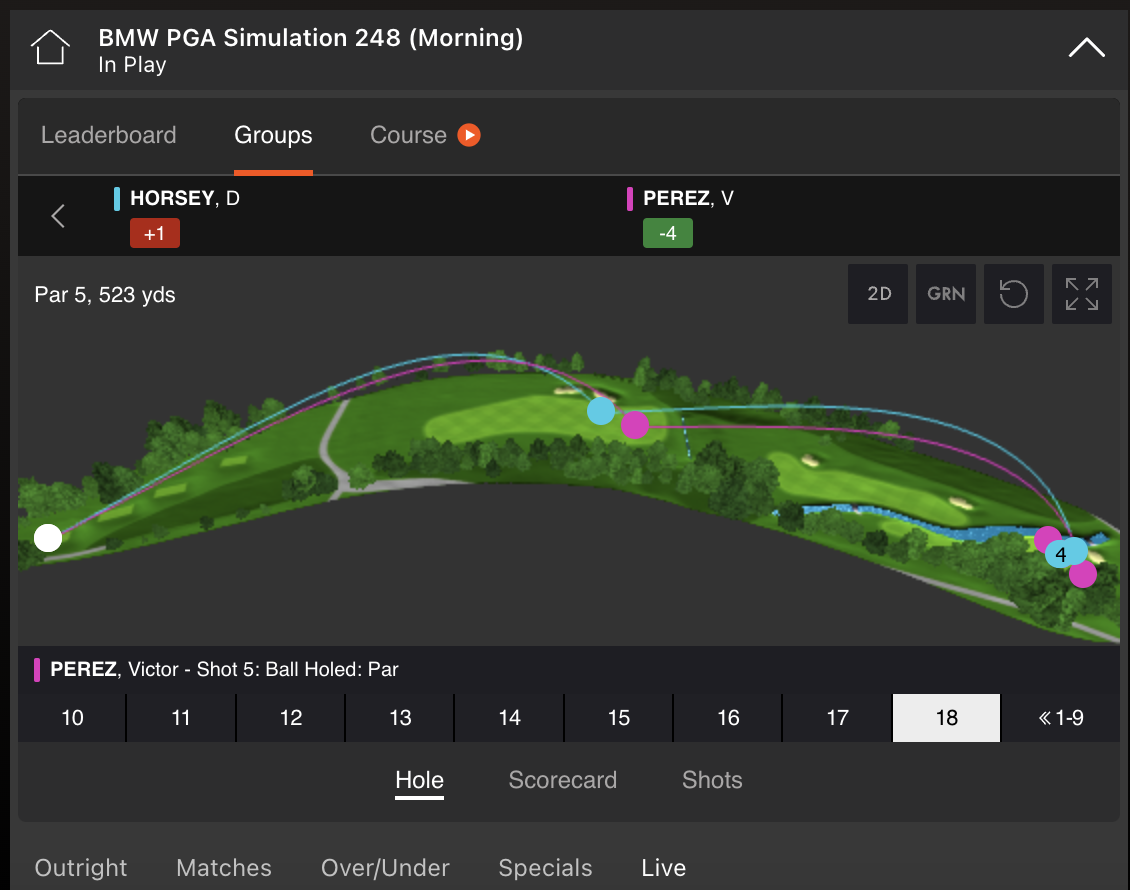
Task: Collapse the panel with top chevron
Action: (x=1086, y=48)
